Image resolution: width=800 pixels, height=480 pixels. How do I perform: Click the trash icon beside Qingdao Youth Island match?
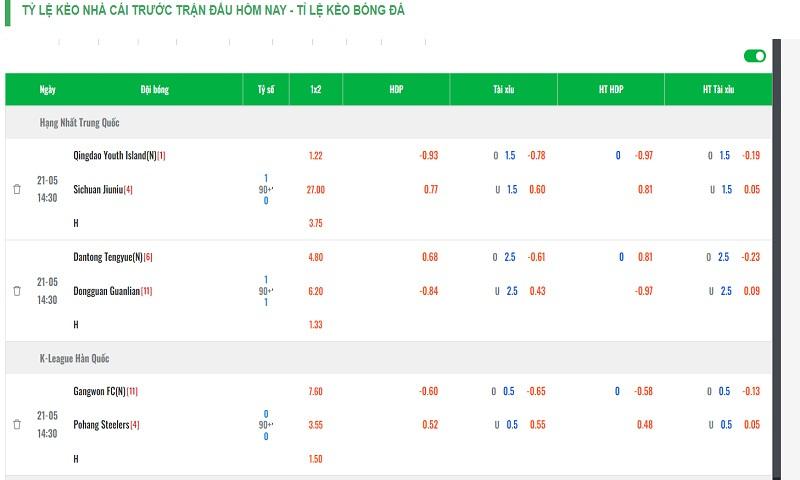(x=17, y=189)
